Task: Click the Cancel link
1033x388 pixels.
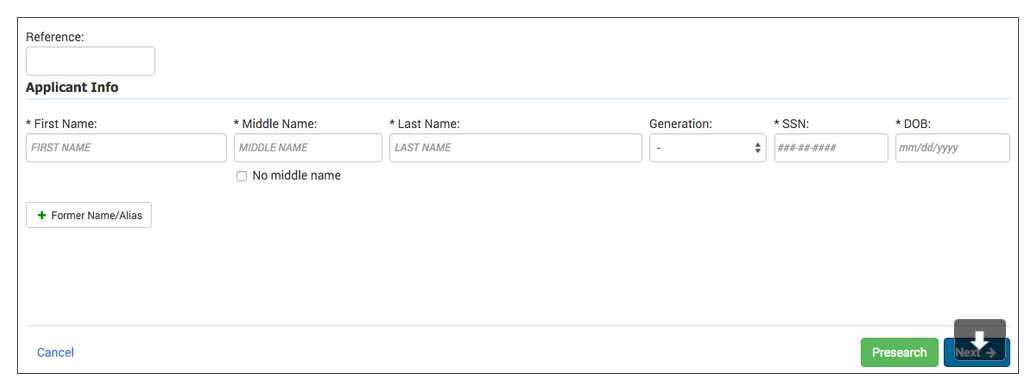Action: click(x=55, y=352)
